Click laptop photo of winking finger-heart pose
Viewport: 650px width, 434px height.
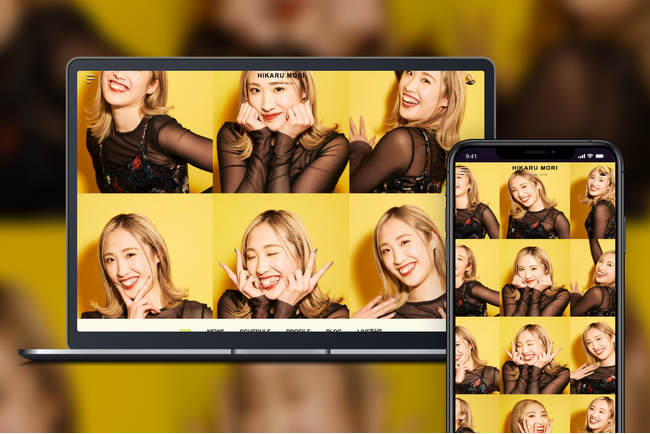pyautogui.click(x=281, y=256)
